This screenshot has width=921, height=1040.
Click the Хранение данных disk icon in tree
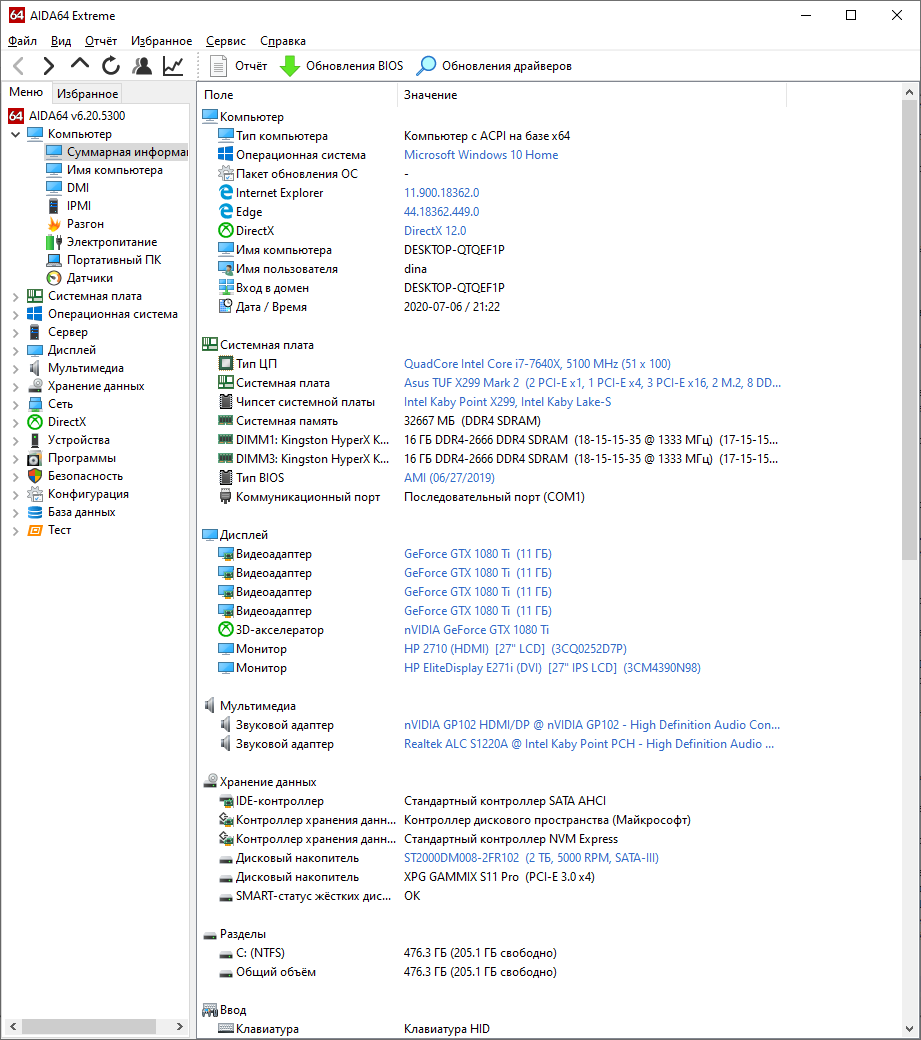(x=35, y=386)
